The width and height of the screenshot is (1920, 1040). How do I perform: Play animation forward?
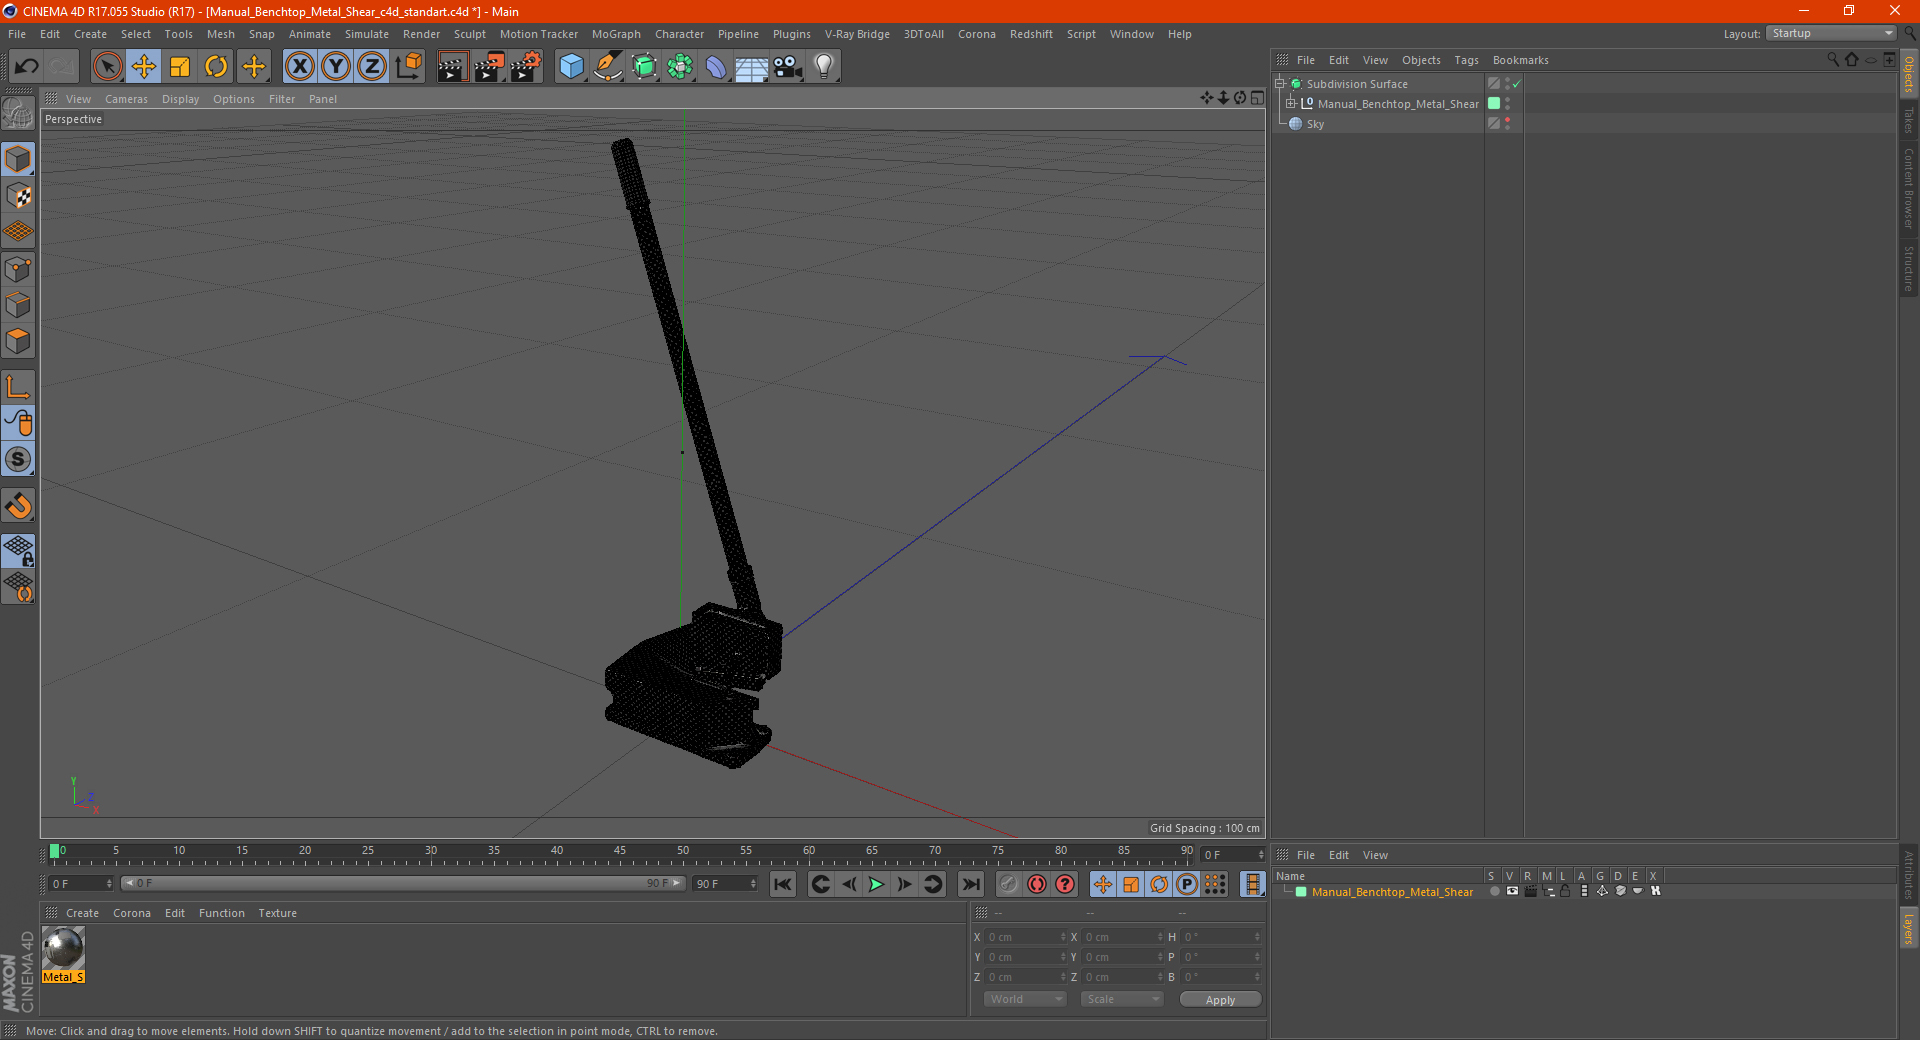[876, 884]
